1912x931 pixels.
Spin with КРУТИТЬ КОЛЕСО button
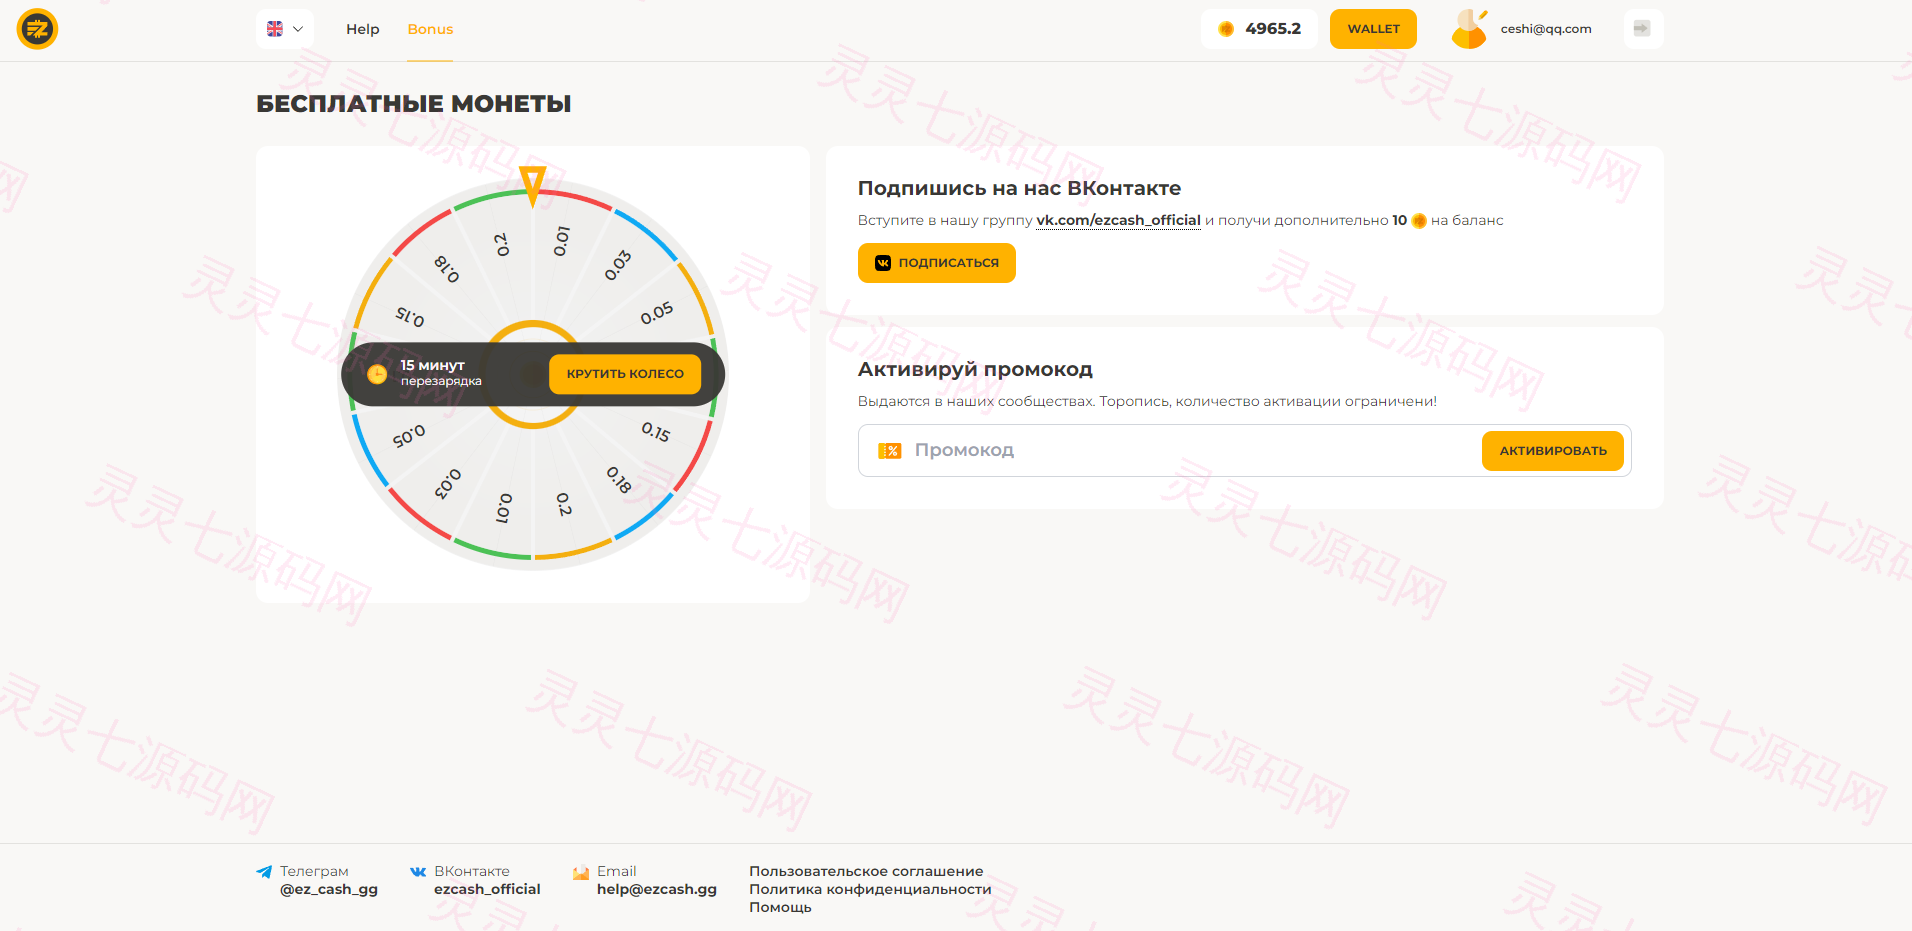625,374
